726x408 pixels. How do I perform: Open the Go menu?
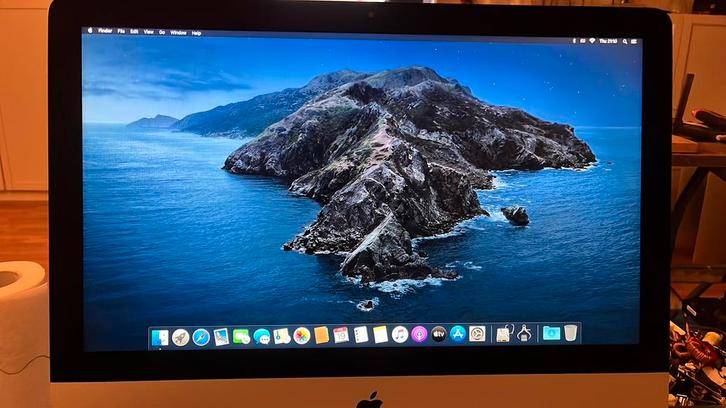point(162,32)
